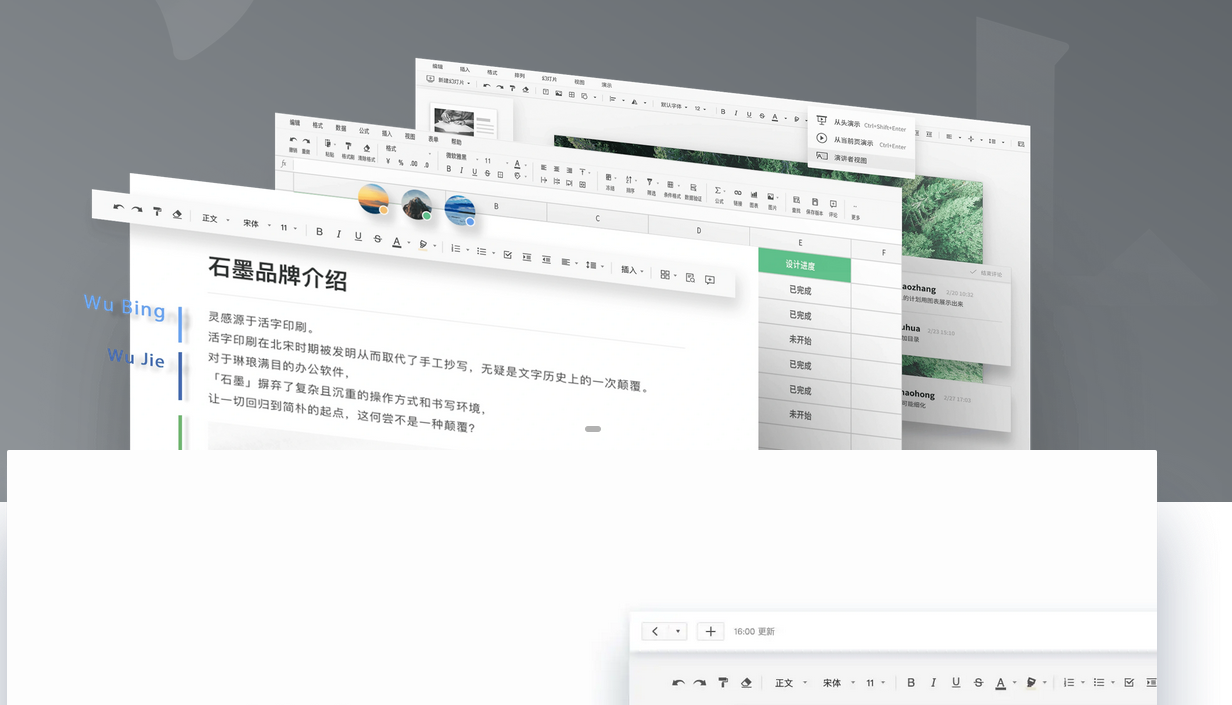Click clear-format eraser in tilted document toolbar
Viewport: 1232px width, 705px height.
click(x=177, y=214)
